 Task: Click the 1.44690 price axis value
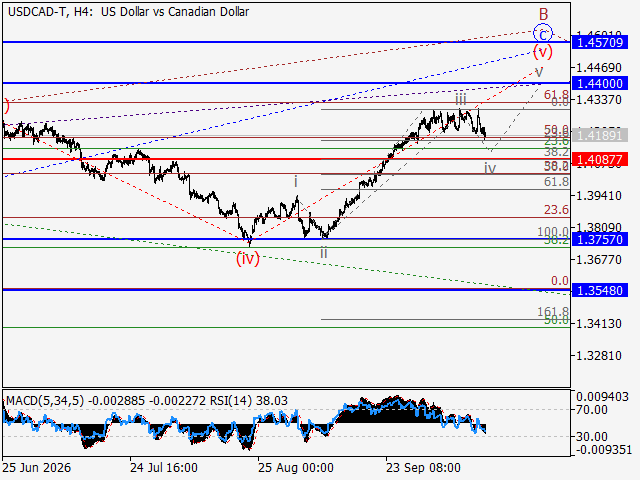click(599, 67)
